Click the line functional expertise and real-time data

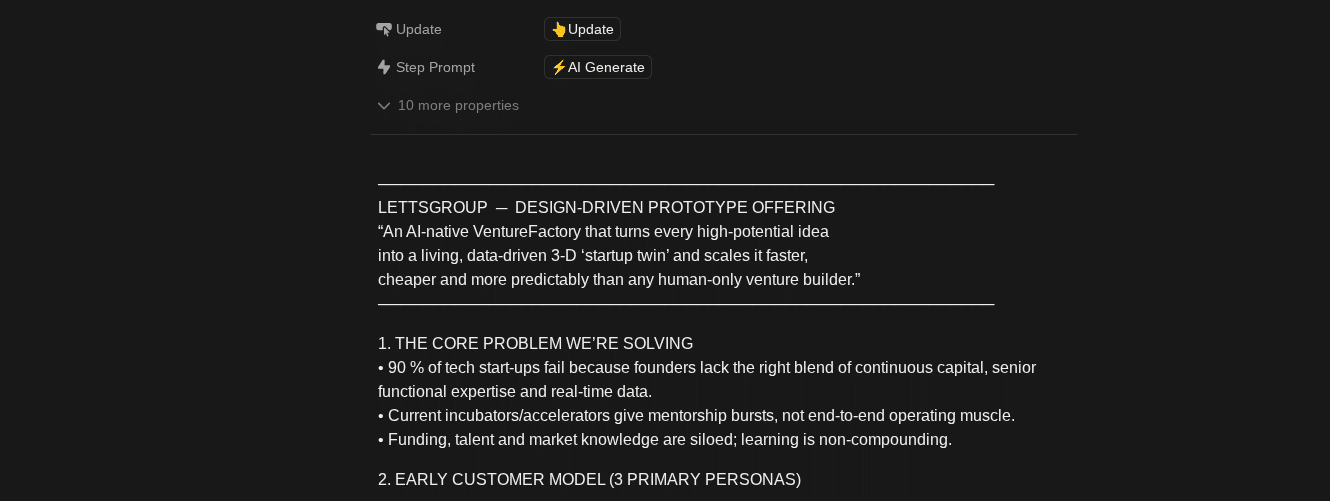(515, 391)
